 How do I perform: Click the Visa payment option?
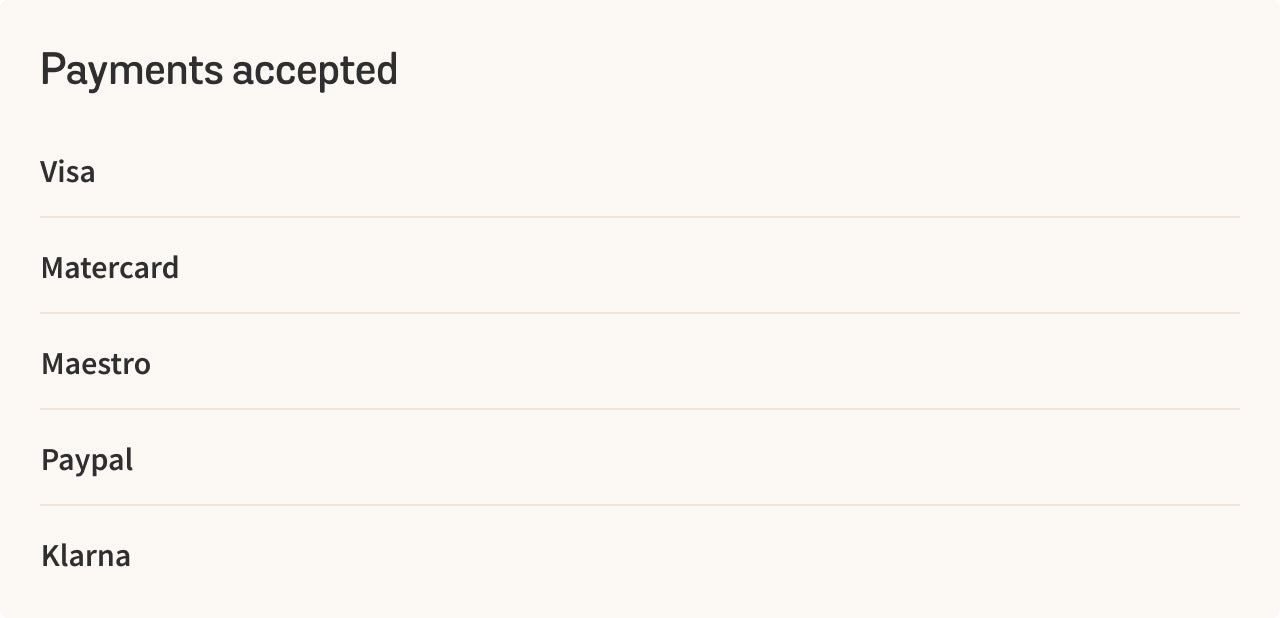pyautogui.click(x=640, y=171)
